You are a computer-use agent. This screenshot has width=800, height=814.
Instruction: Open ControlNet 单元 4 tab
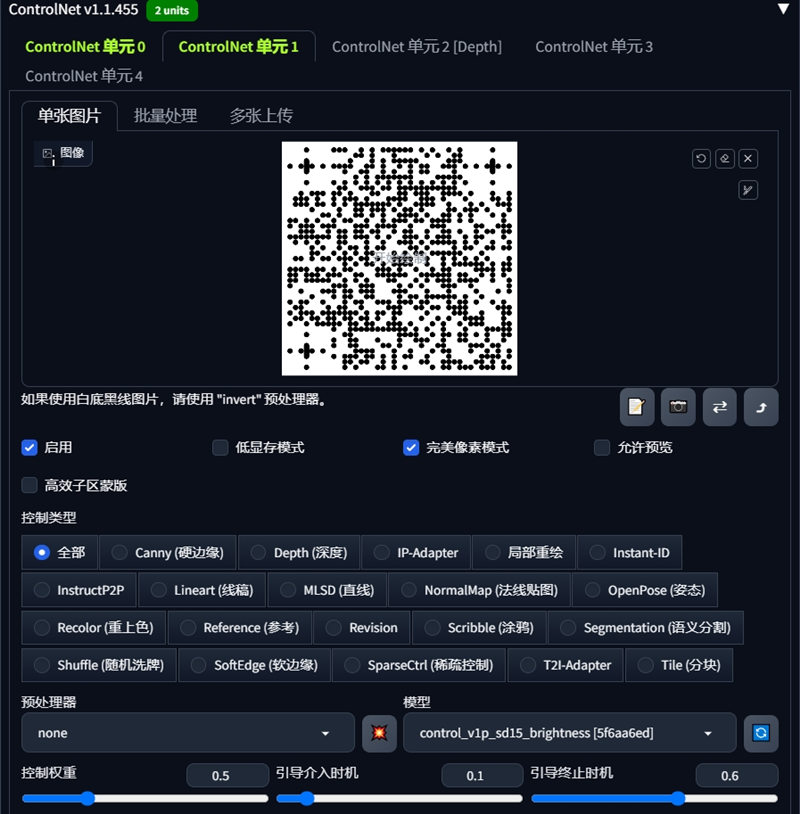pyautogui.click(x=84, y=76)
